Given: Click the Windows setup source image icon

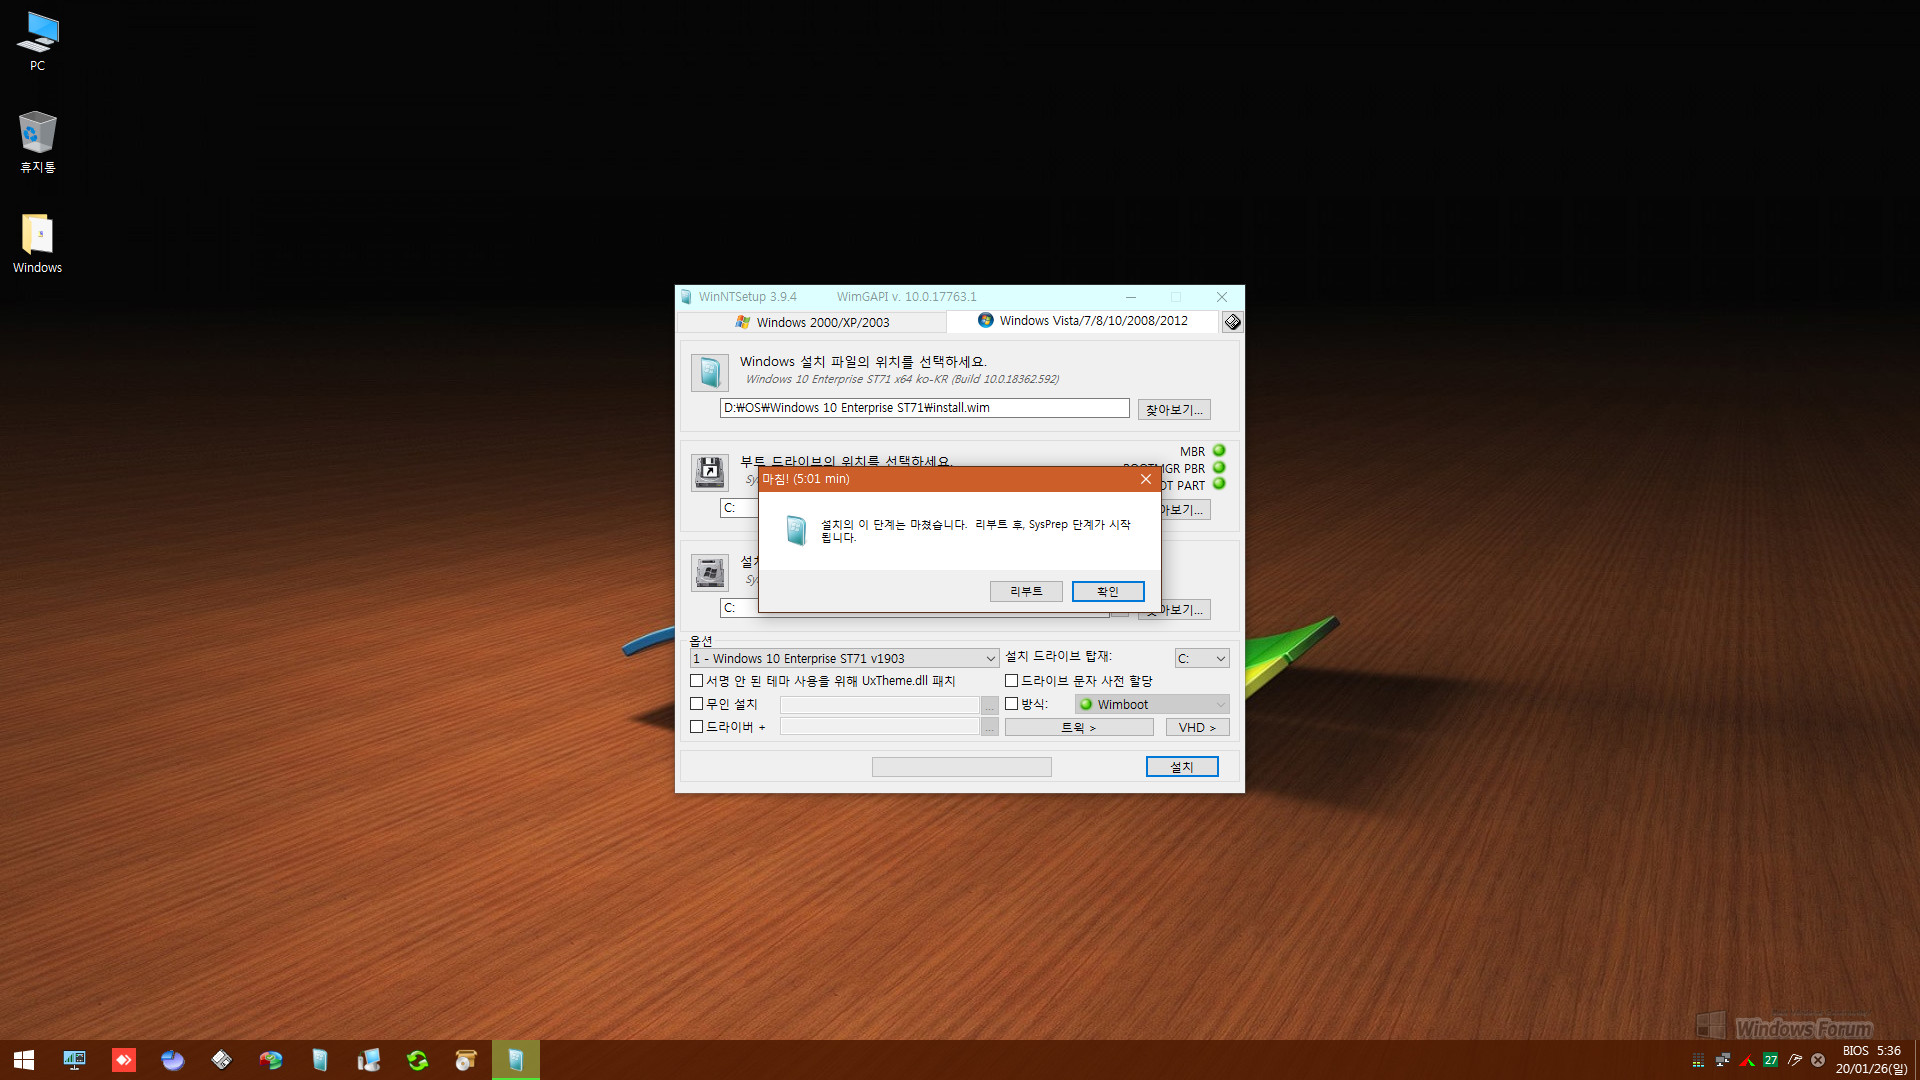Looking at the screenshot, I should tap(710, 373).
